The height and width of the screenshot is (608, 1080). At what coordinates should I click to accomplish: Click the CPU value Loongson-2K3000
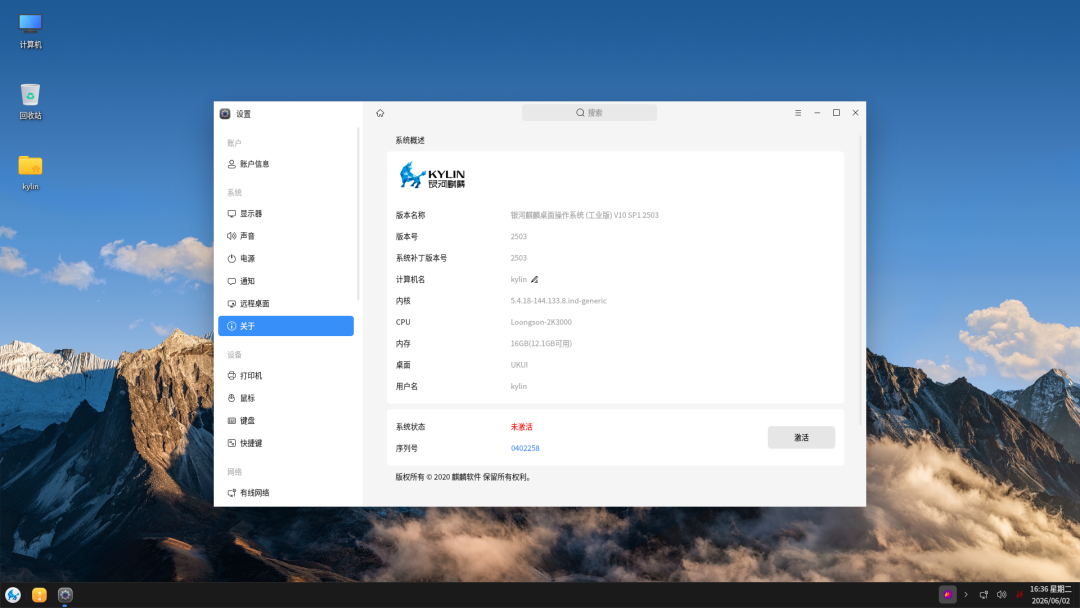click(541, 322)
